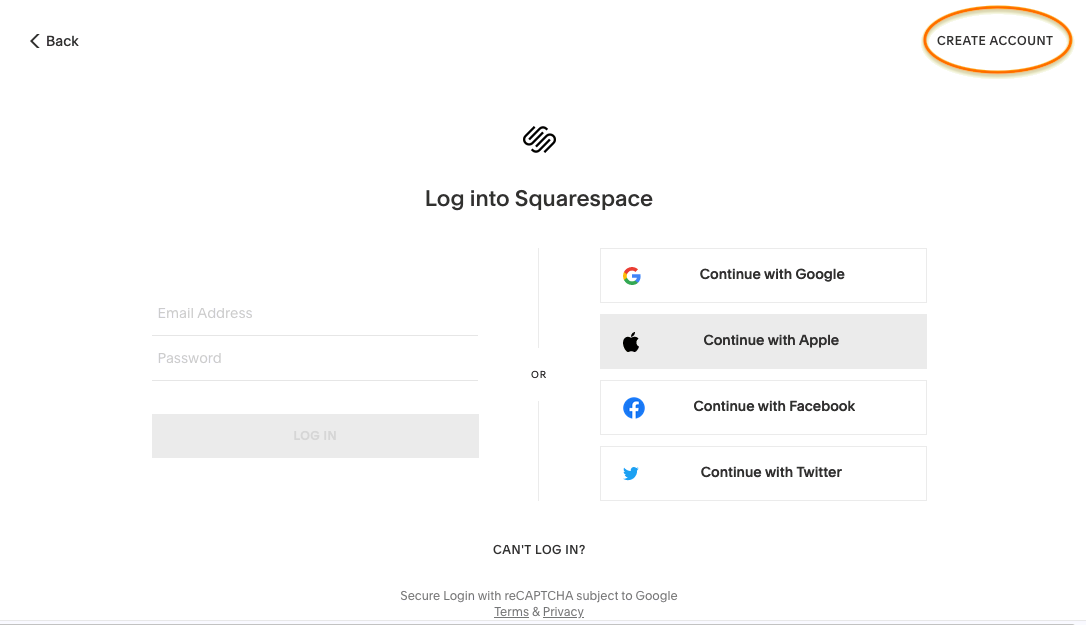
Task: Focus the Email Address field
Action: (x=314, y=313)
